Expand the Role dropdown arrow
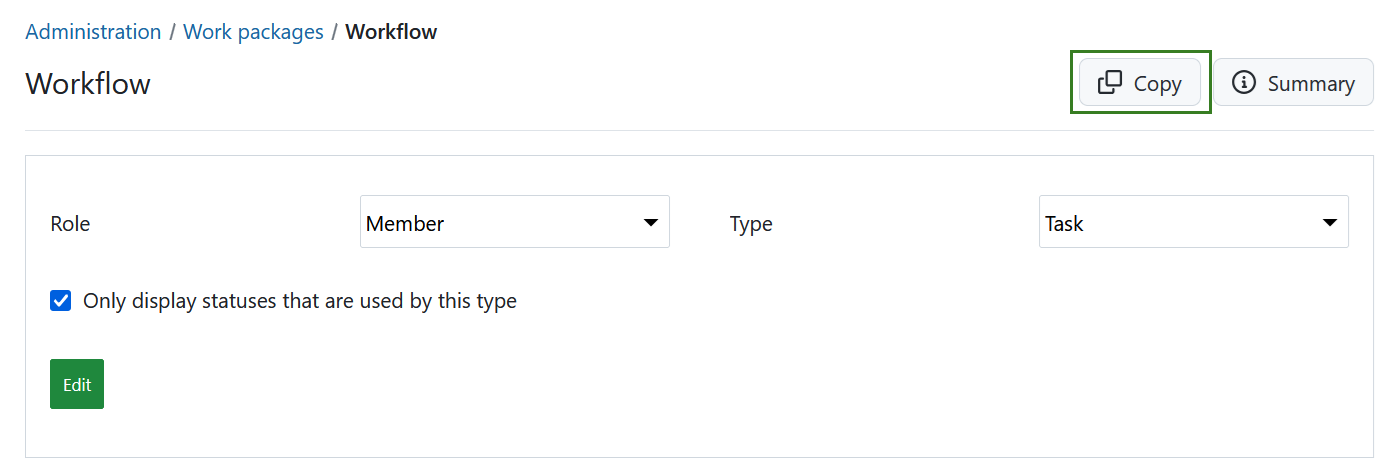This screenshot has width=1390, height=465. 650,222
